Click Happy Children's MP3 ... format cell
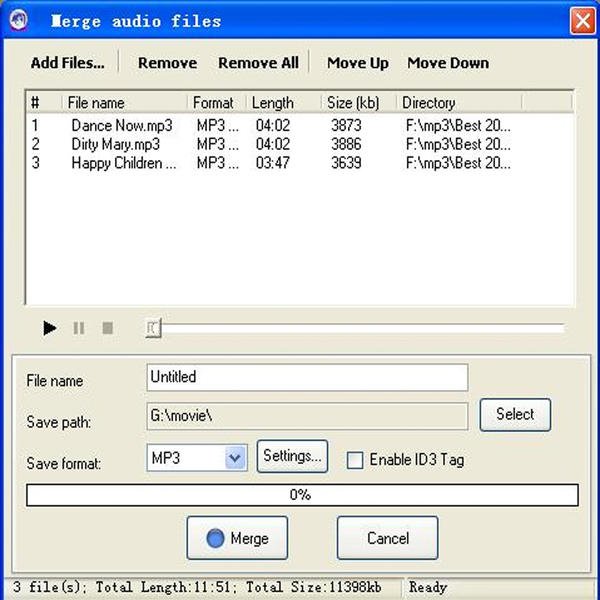 pyautogui.click(x=218, y=163)
